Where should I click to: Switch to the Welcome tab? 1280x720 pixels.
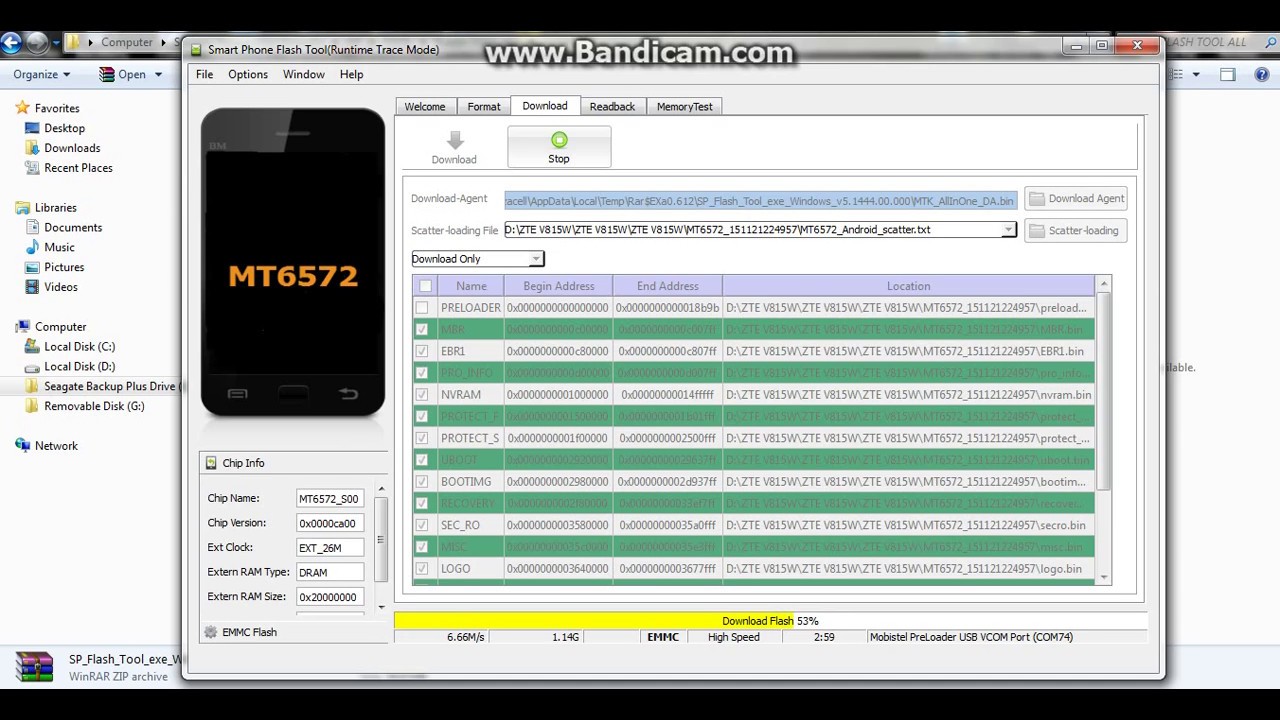click(425, 107)
